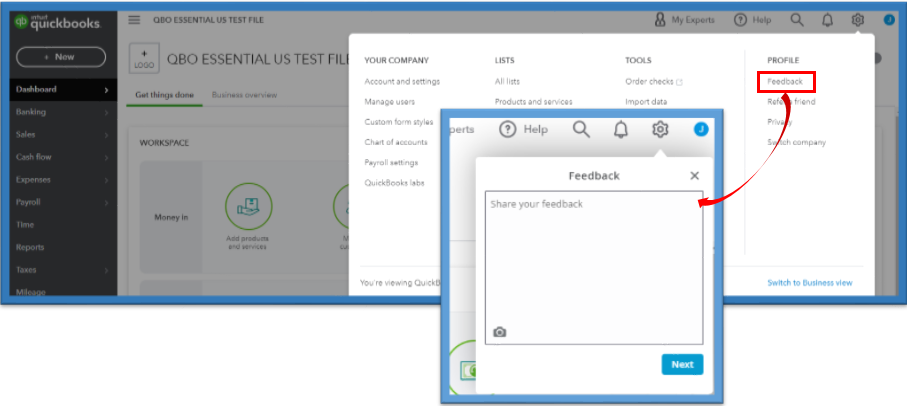This screenshot has height=406, width=907.
Task: Click the search magnifier in the inset window
Action: pyautogui.click(x=581, y=129)
